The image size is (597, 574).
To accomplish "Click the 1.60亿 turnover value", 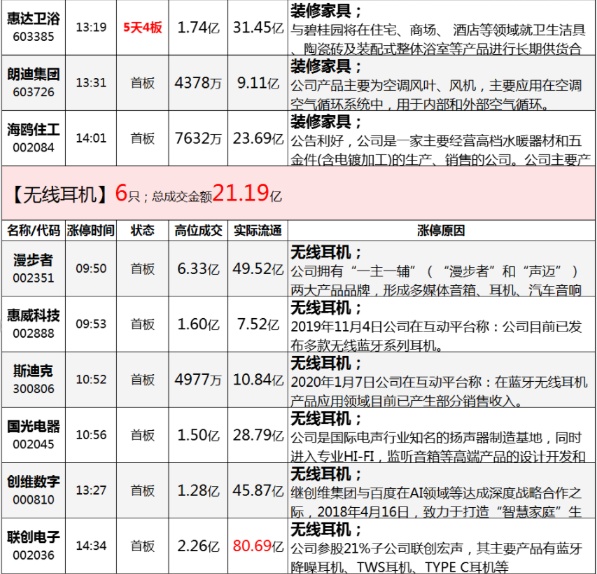I will [198, 324].
